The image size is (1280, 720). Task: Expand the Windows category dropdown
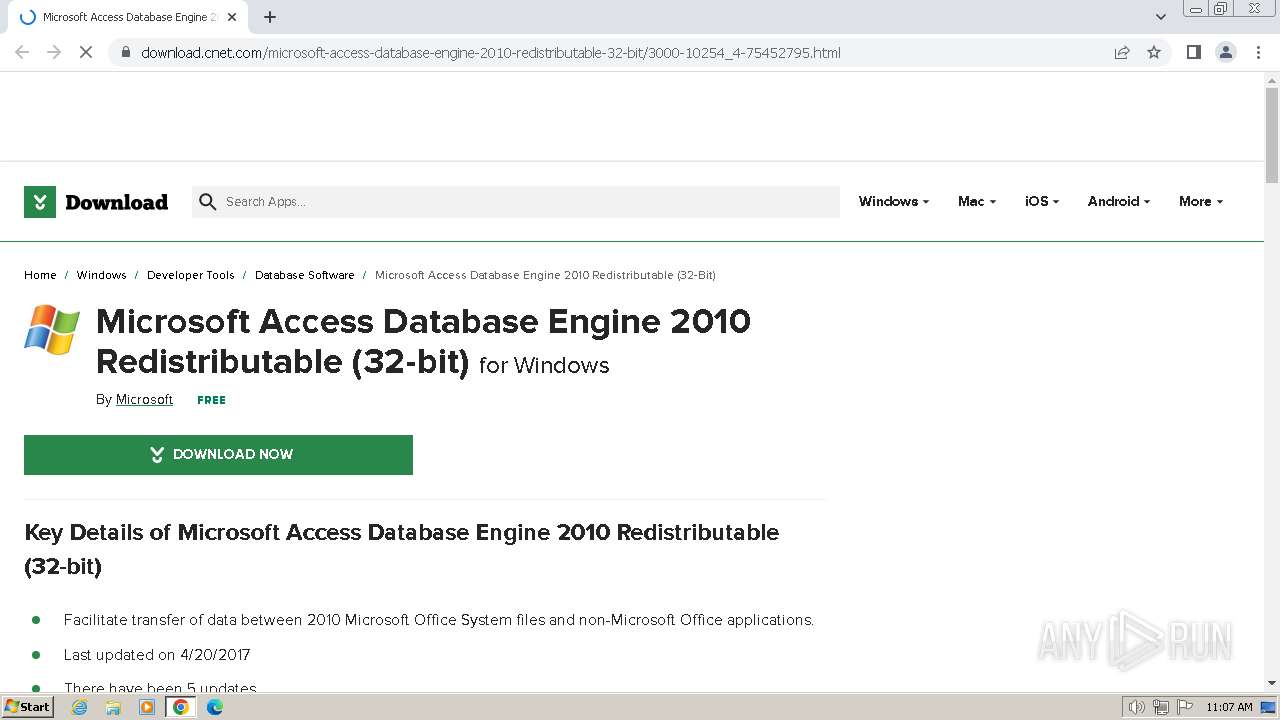(x=893, y=201)
